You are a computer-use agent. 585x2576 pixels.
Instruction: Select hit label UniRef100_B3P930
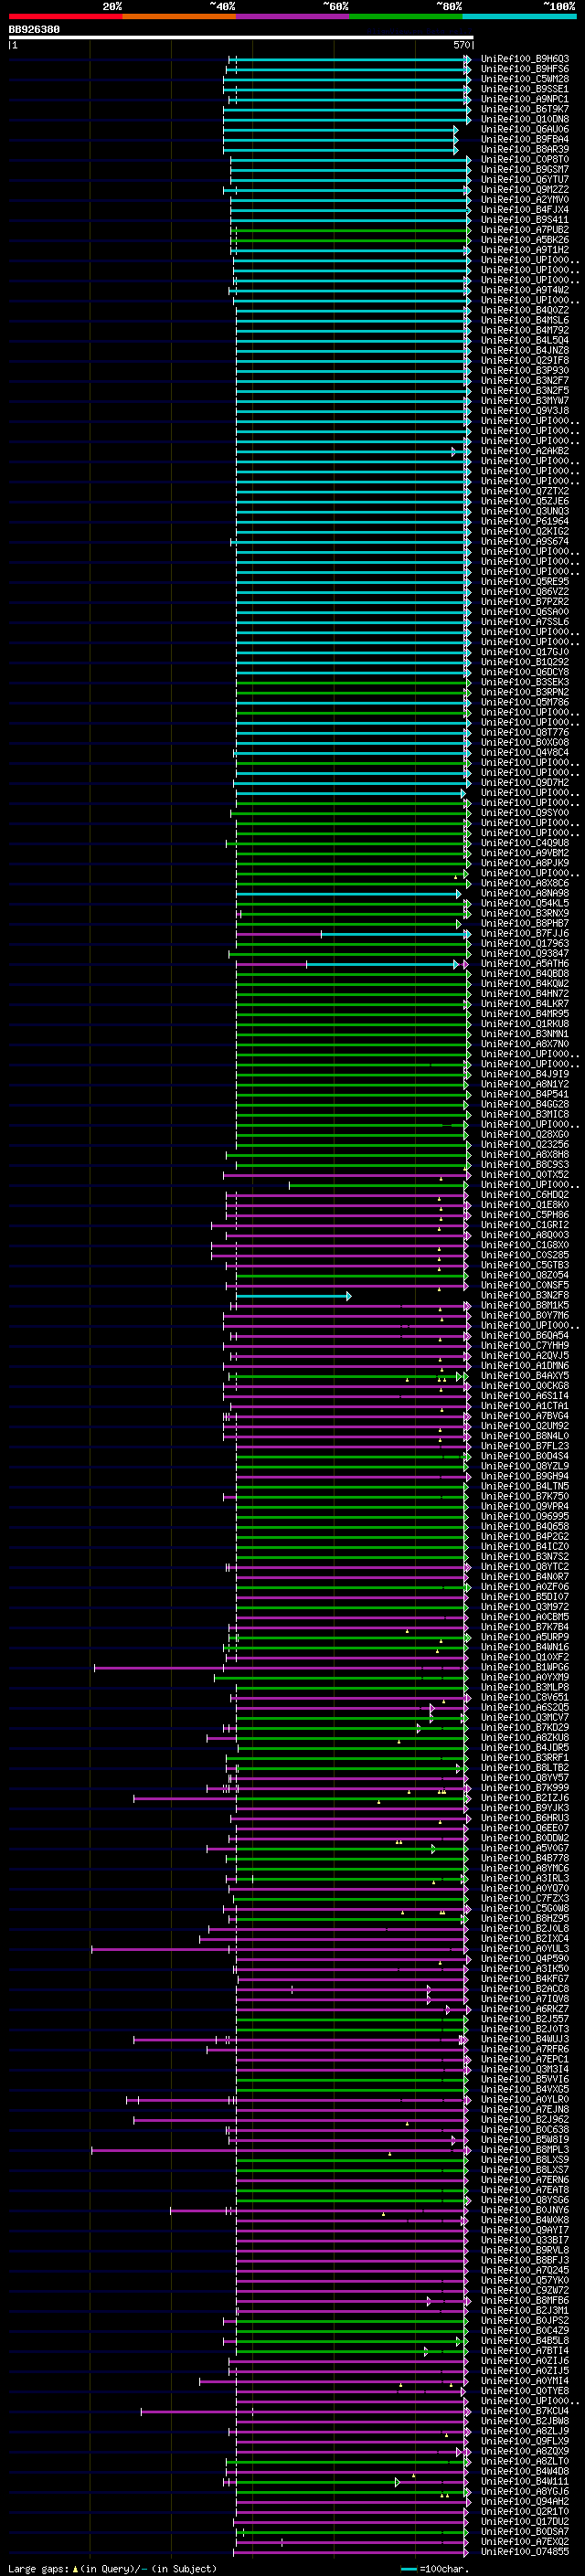(525, 370)
